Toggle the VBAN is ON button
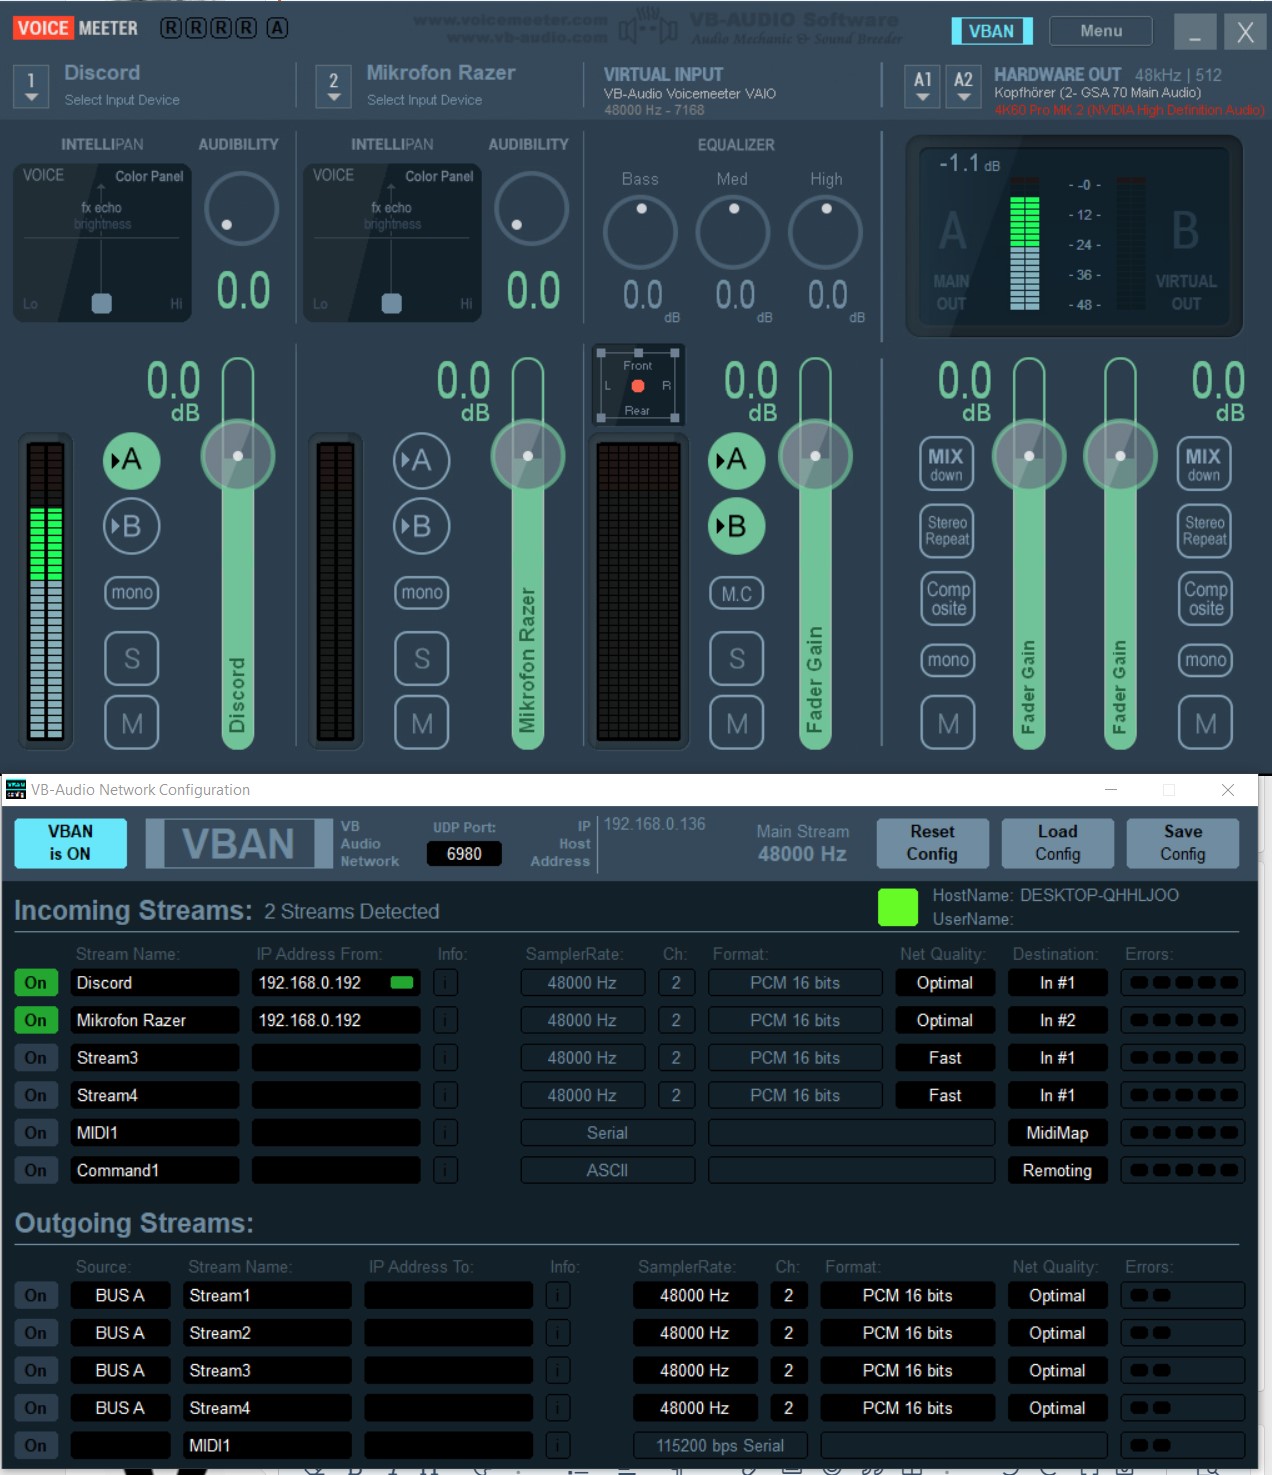The image size is (1272, 1475). click(x=70, y=843)
